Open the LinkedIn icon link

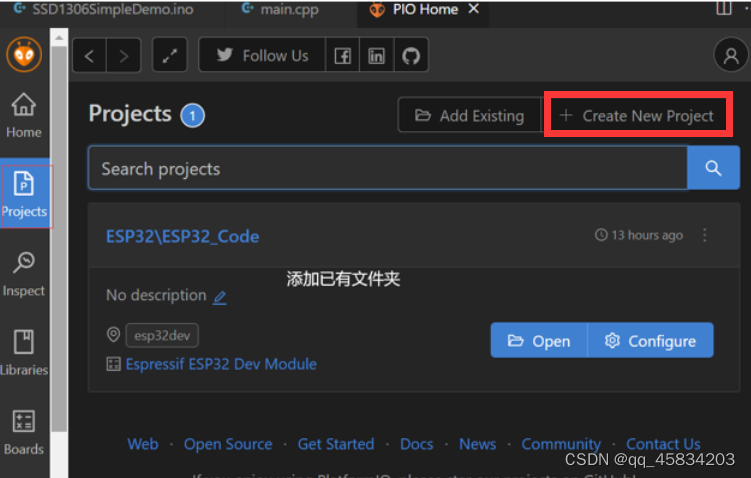[376, 56]
